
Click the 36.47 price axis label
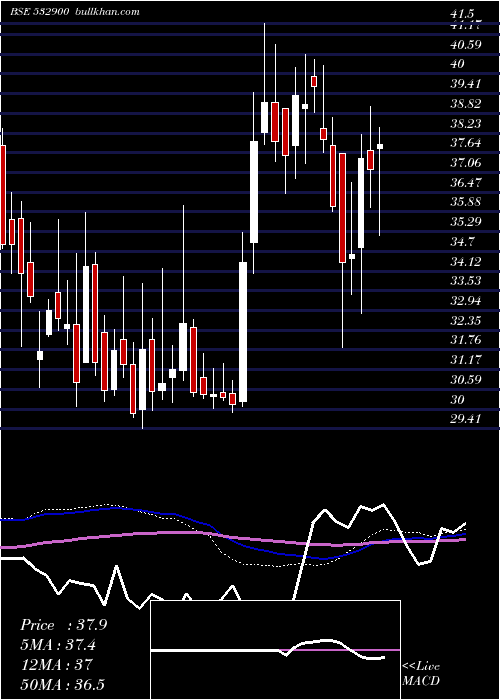point(466,183)
